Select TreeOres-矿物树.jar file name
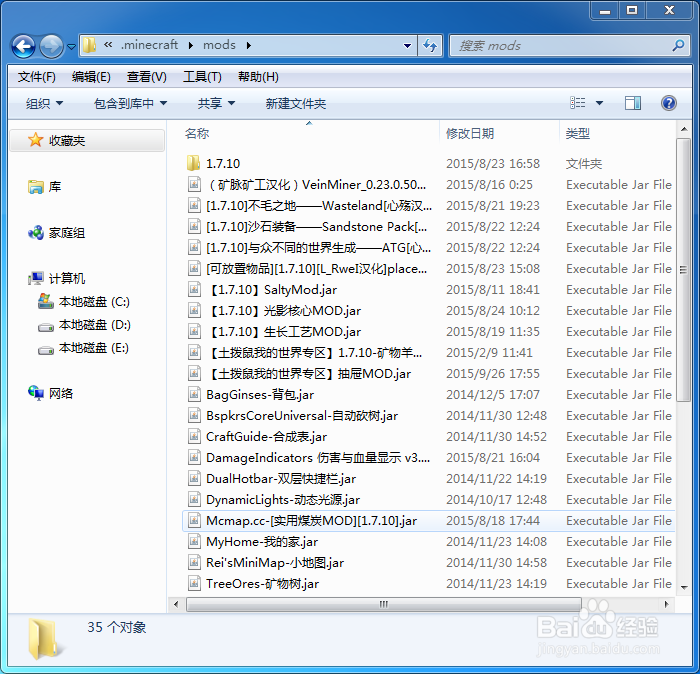 (262, 584)
